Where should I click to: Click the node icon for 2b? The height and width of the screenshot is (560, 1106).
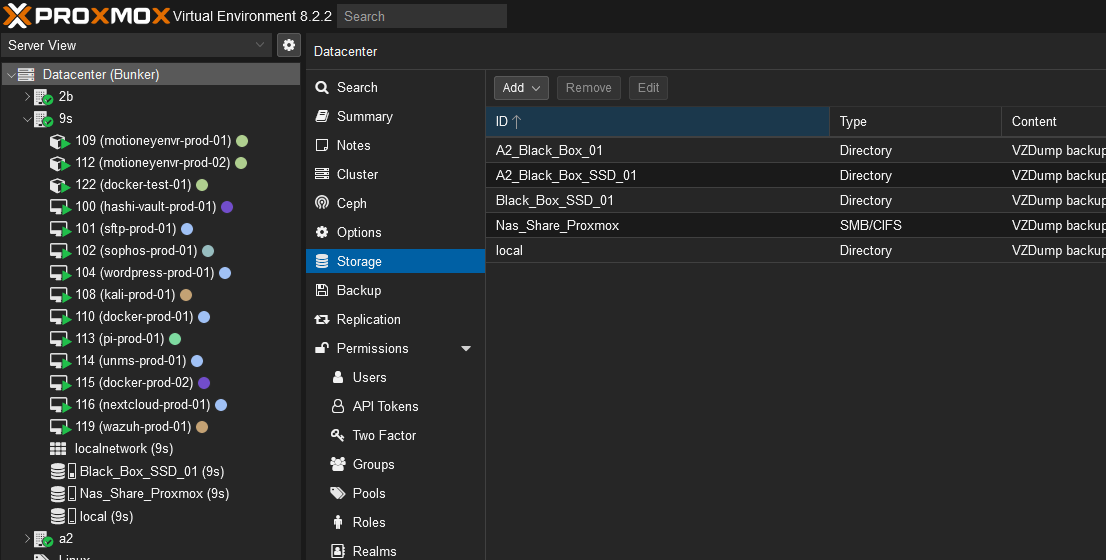tap(44, 97)
